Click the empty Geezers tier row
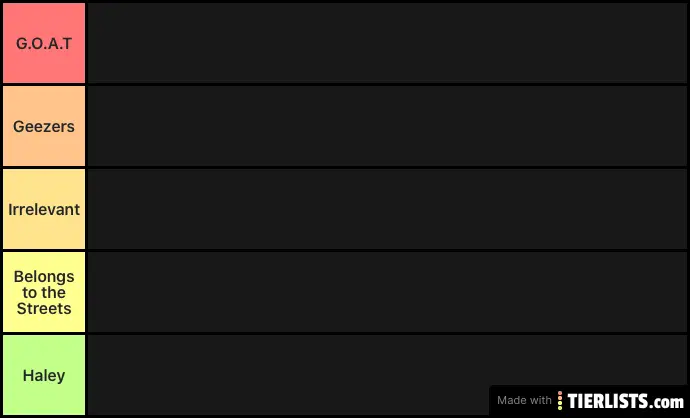 387,127
